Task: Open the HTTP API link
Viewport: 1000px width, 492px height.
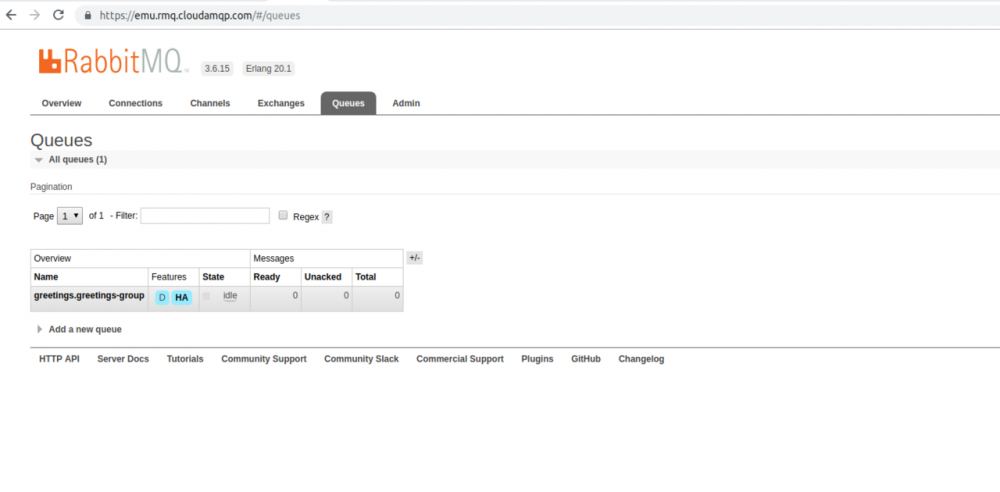Action: pyautogui.click(x=59, y=359)
